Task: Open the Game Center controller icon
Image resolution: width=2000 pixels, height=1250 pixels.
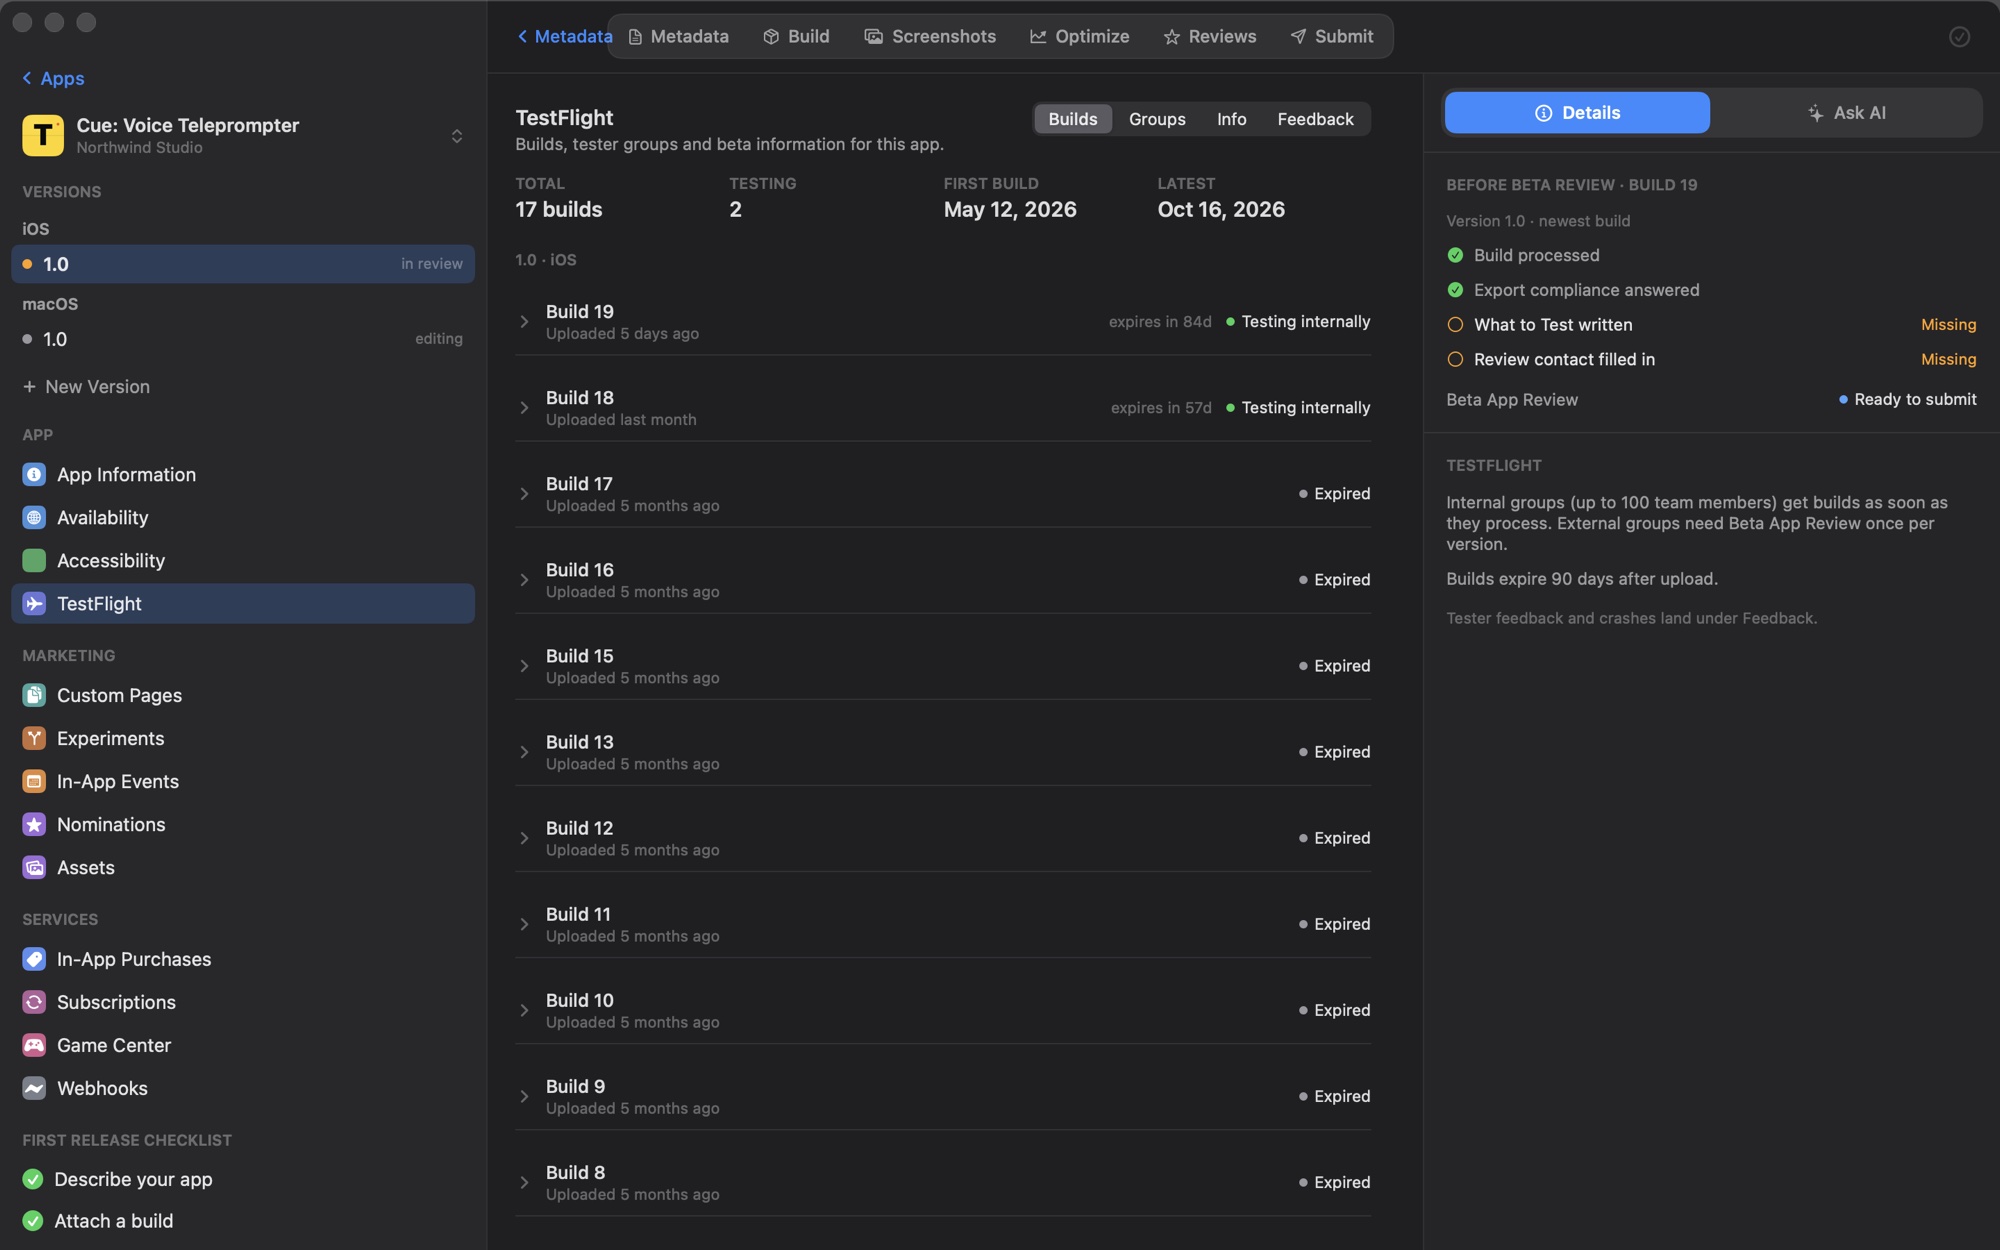Action: click(x=34, y=1045)
